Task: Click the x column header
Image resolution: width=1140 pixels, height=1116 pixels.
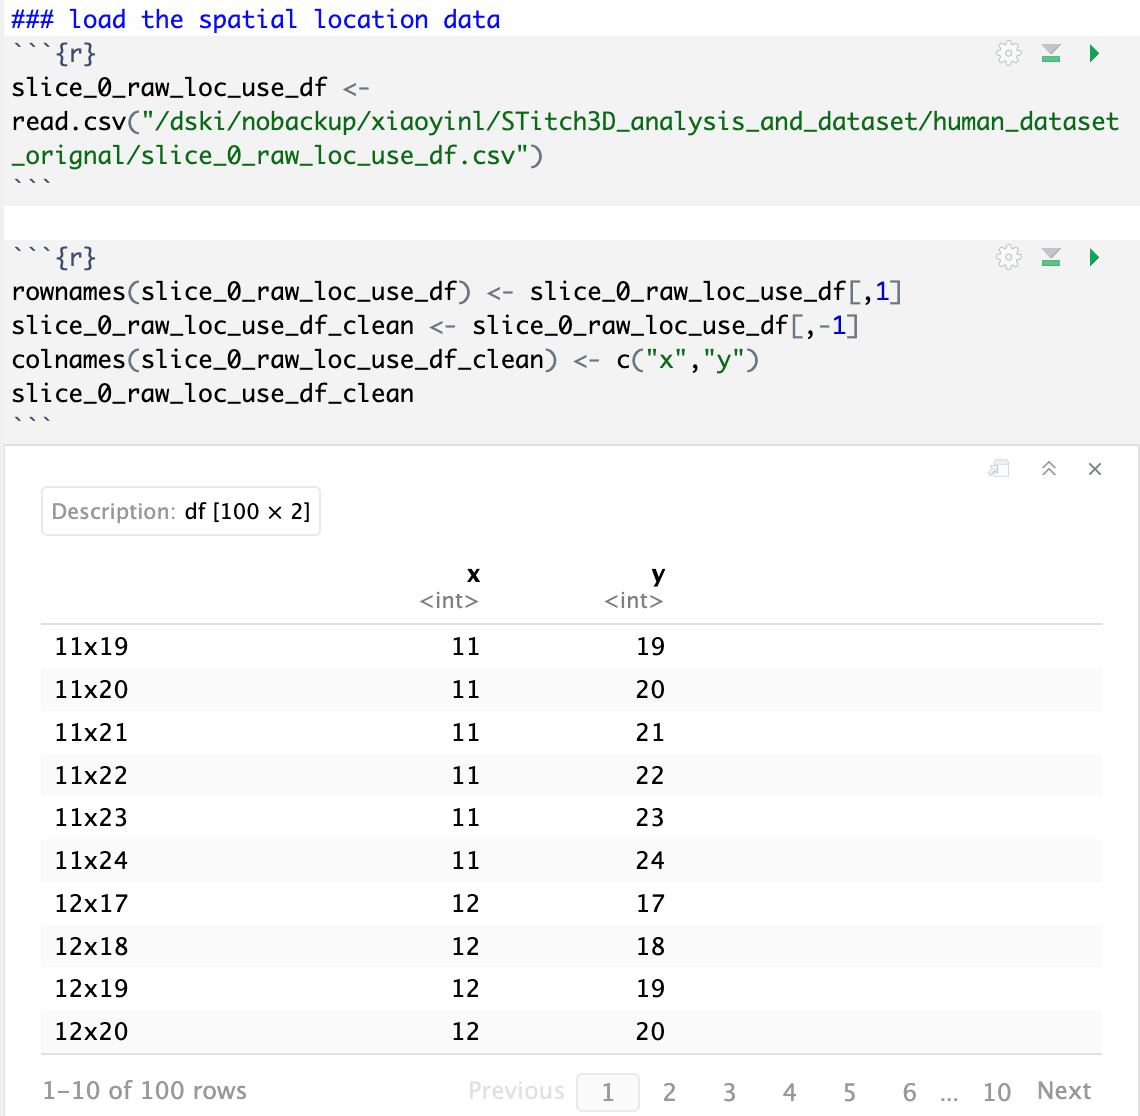Action: tap(472, 575)
